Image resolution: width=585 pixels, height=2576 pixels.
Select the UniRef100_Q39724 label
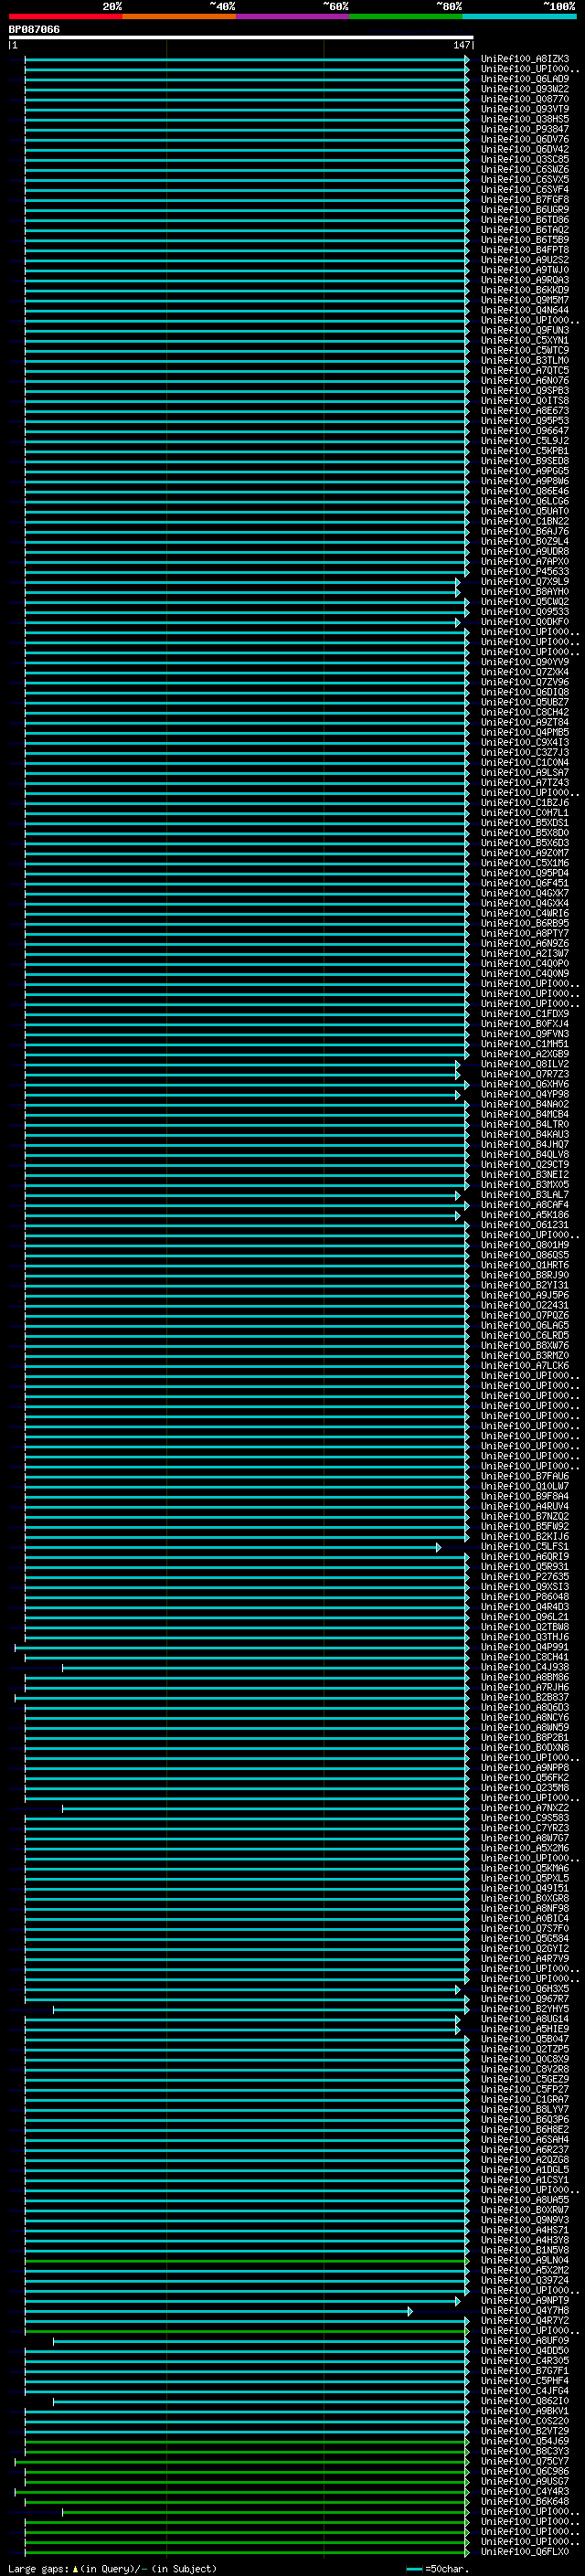tap(525, 2280)
